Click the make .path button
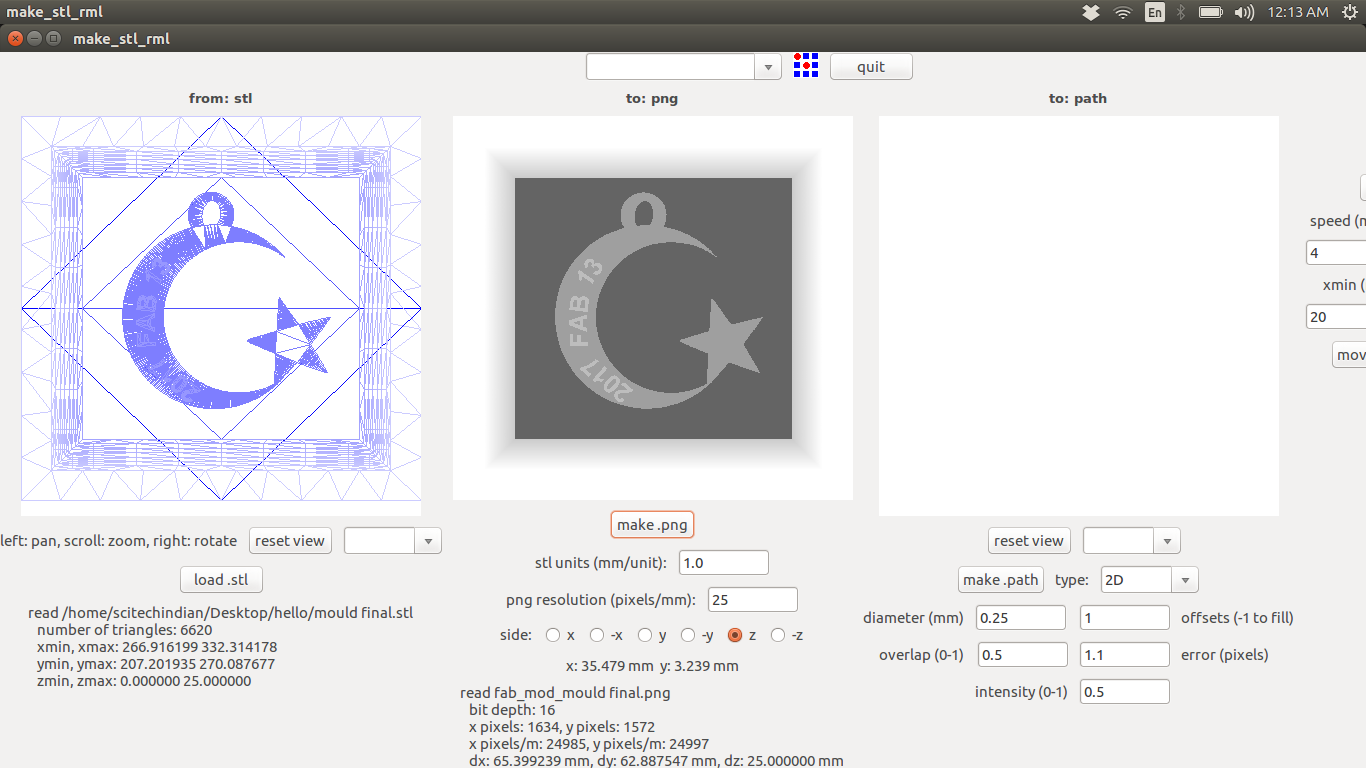 coord(1000,580)
